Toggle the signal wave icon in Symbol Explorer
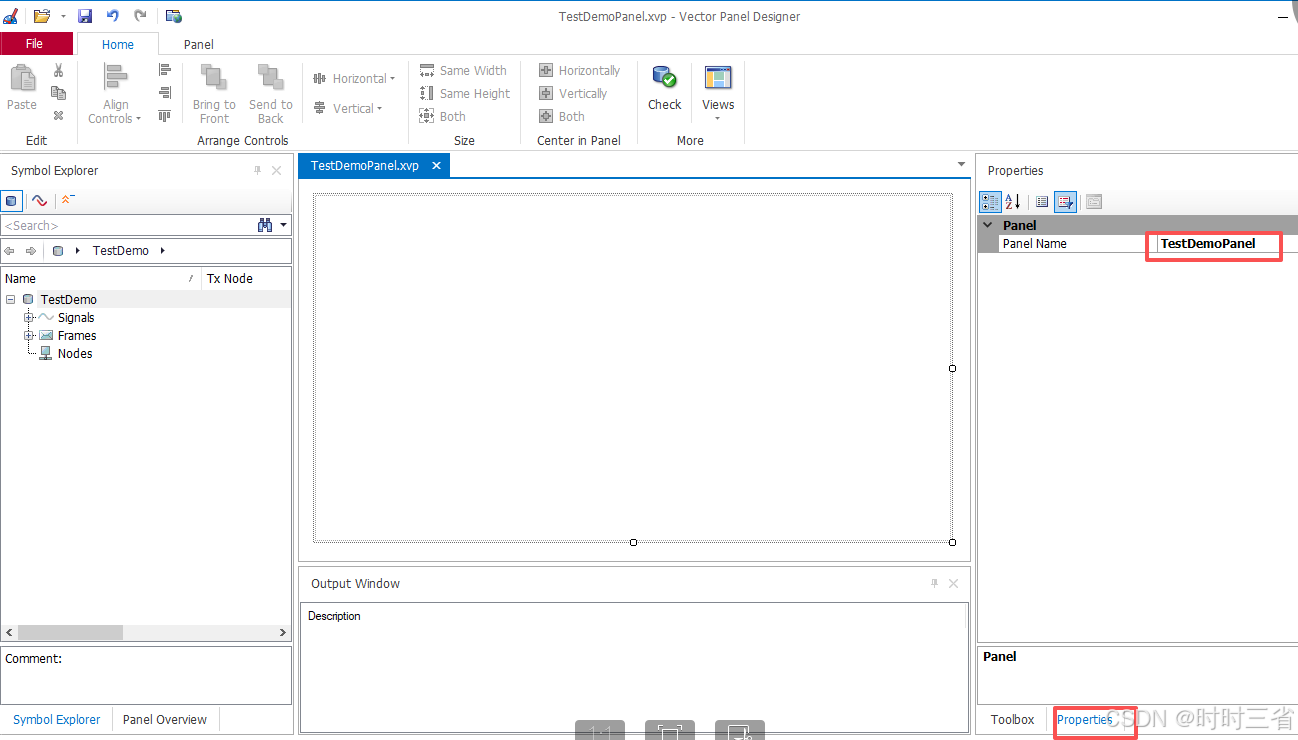 39,200
